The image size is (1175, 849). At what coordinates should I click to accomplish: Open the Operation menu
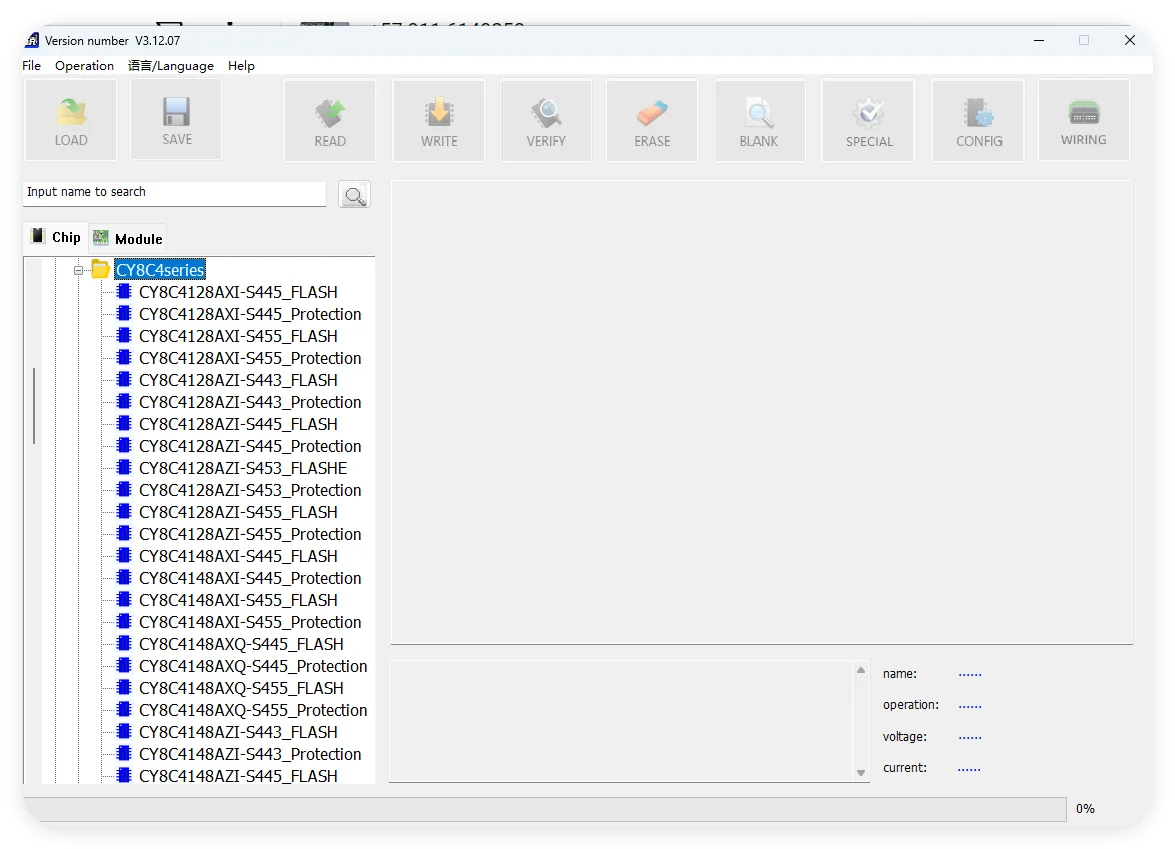coord(84,66)
